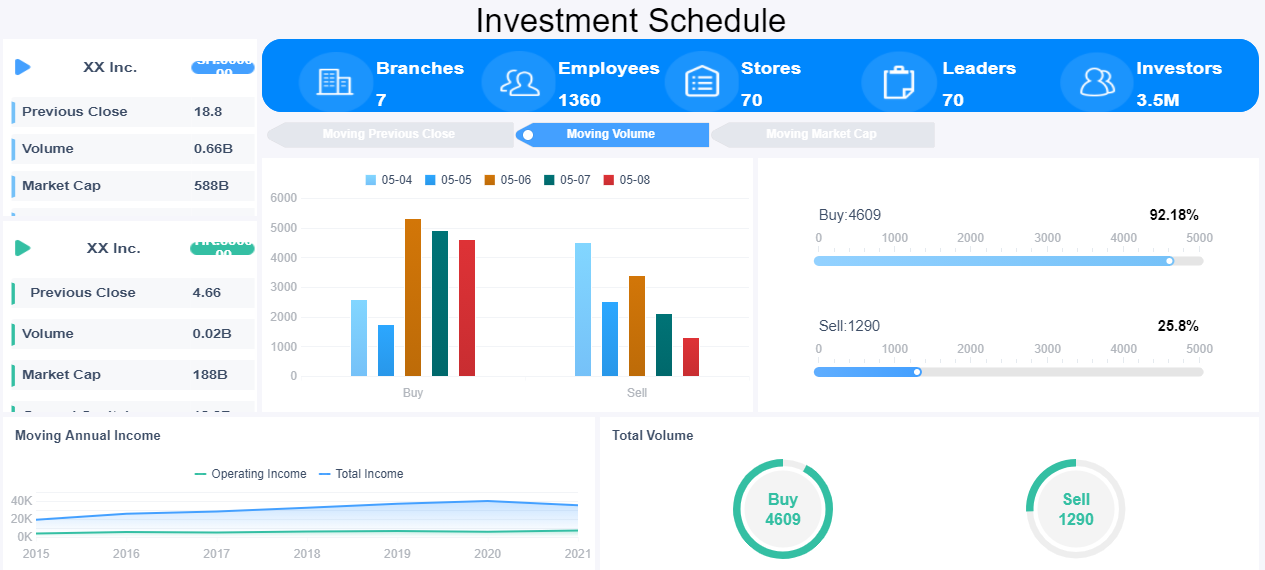
Task: Click the Investors user icon
Action: pos(1097,82)
